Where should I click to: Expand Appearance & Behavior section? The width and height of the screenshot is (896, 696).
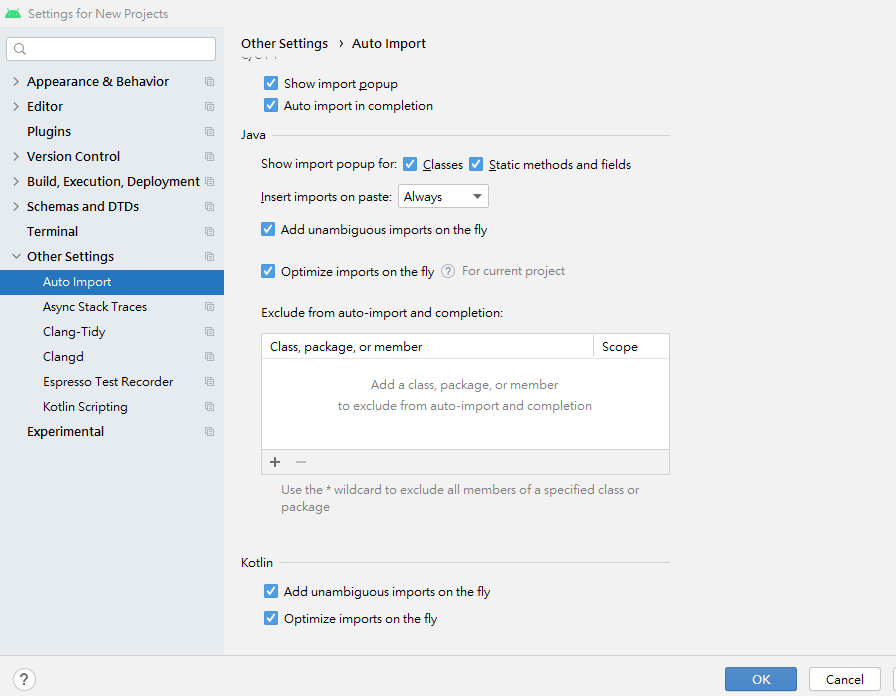(16, 82)
